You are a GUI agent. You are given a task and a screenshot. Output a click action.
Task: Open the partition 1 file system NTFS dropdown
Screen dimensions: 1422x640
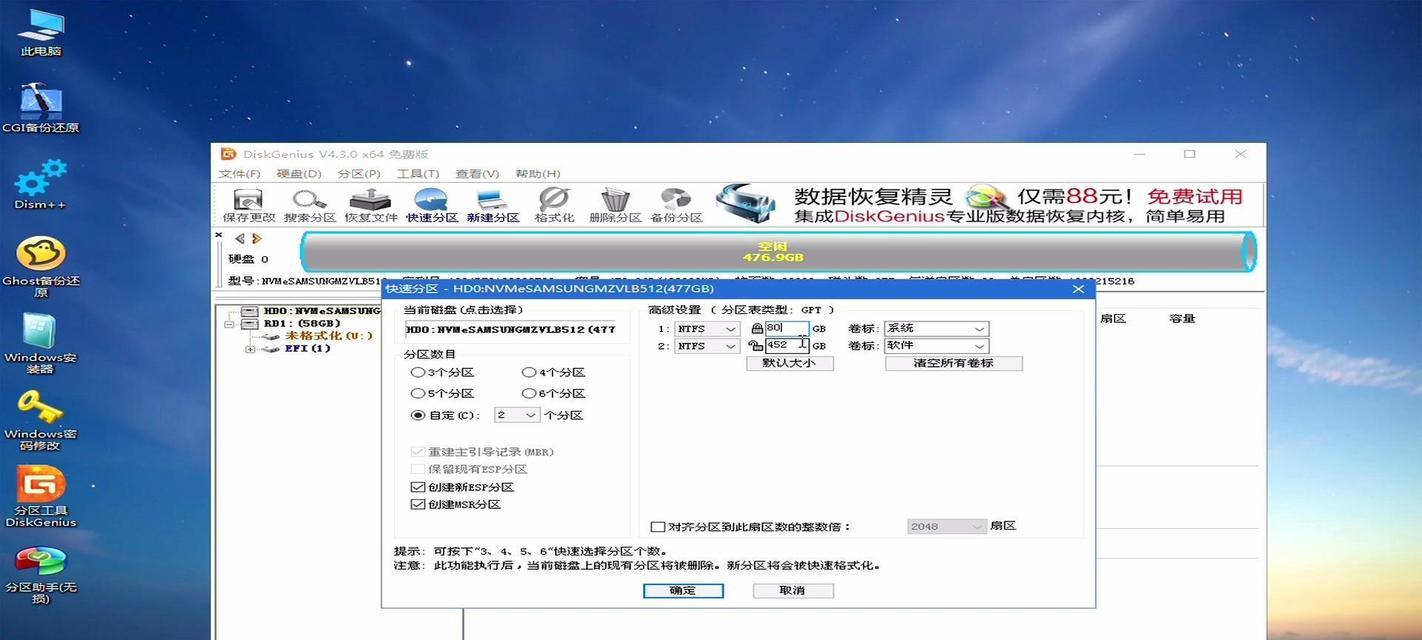(x=707, y=328)
